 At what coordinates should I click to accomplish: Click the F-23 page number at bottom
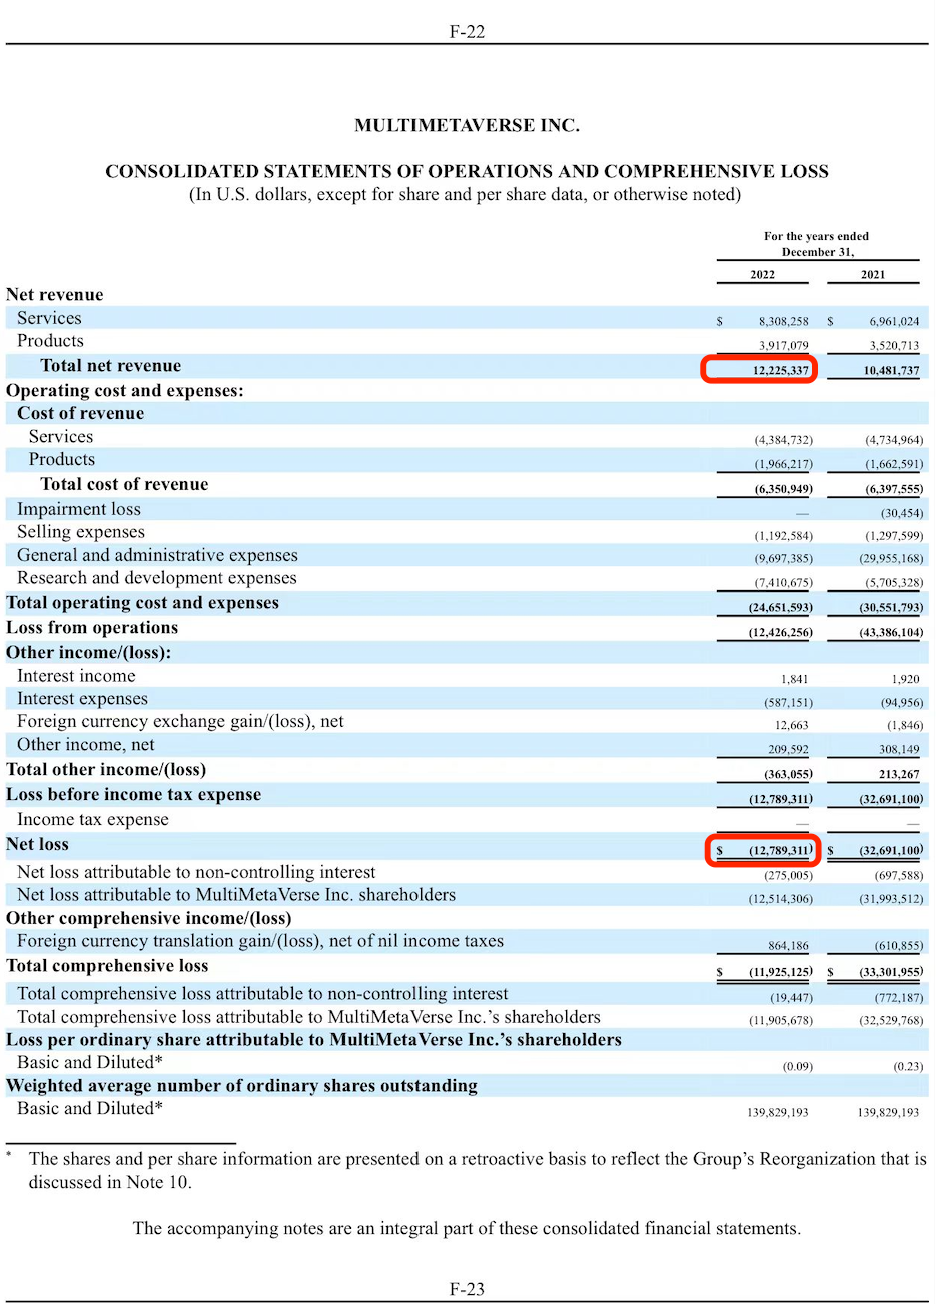467,1288
